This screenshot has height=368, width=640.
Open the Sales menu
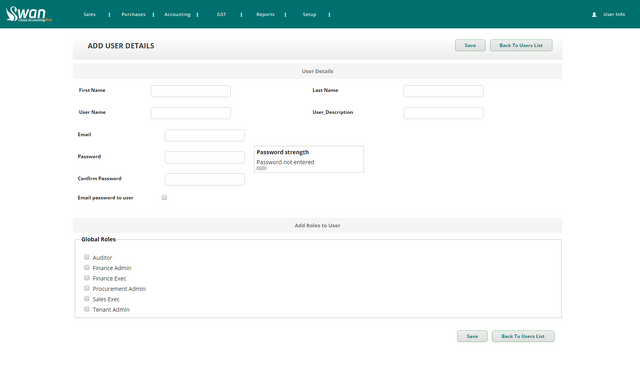click(89, 14)
